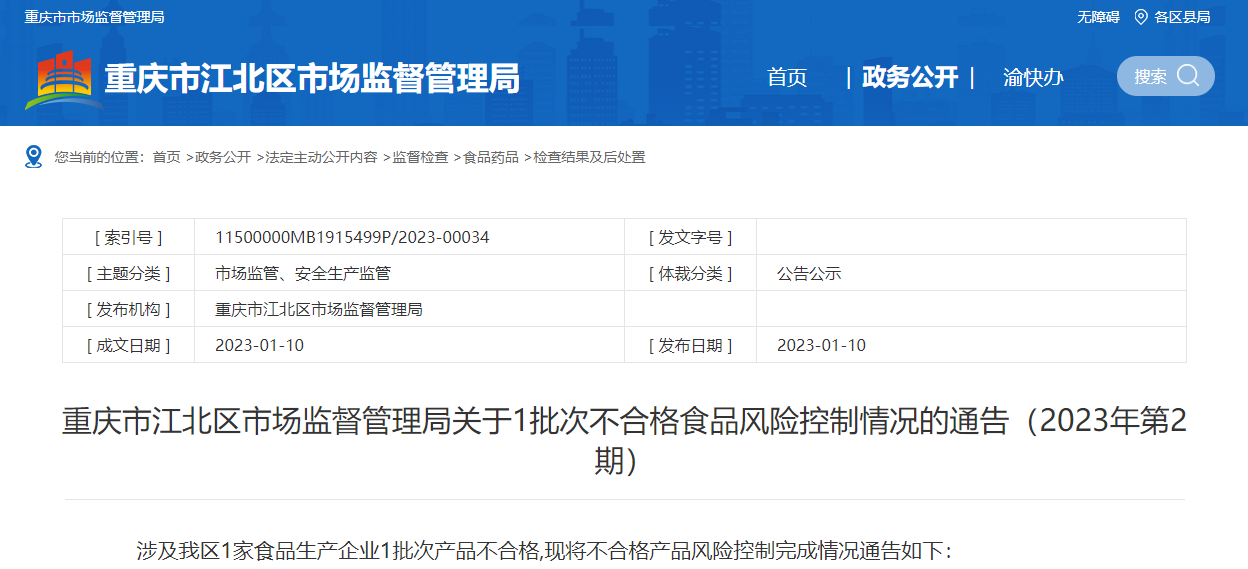This screenshot has width=1248, height=569.
Task: Click the [ 索引号 ] label cell
Action: tap(128, 237)
